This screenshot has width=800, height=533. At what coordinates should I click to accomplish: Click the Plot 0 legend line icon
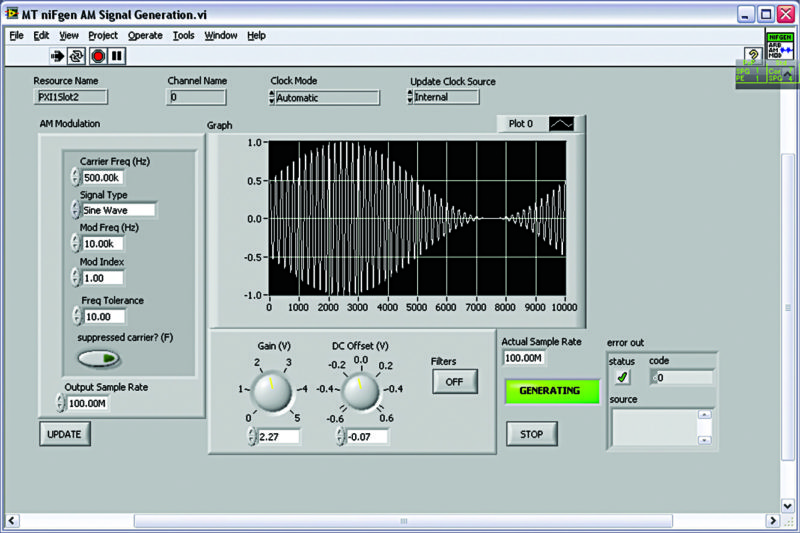pos(563,123)
